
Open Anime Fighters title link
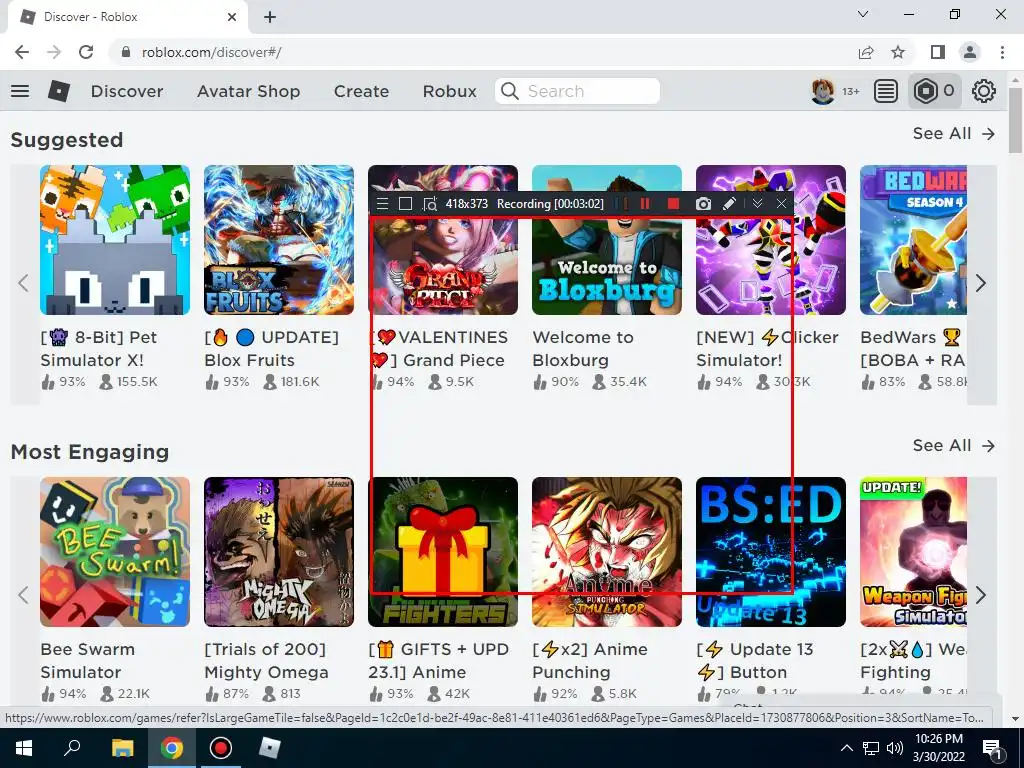point(438,661)
